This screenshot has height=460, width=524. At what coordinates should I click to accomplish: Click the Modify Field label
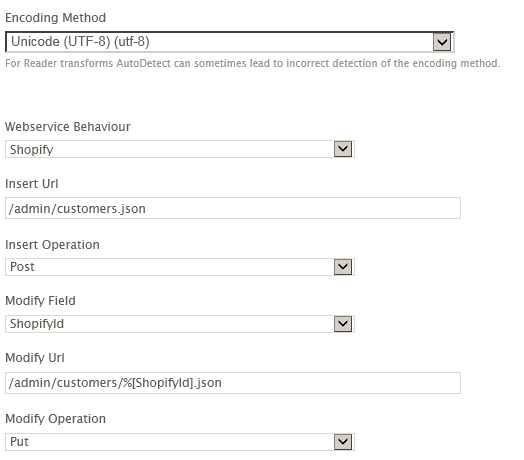[40, 301]
